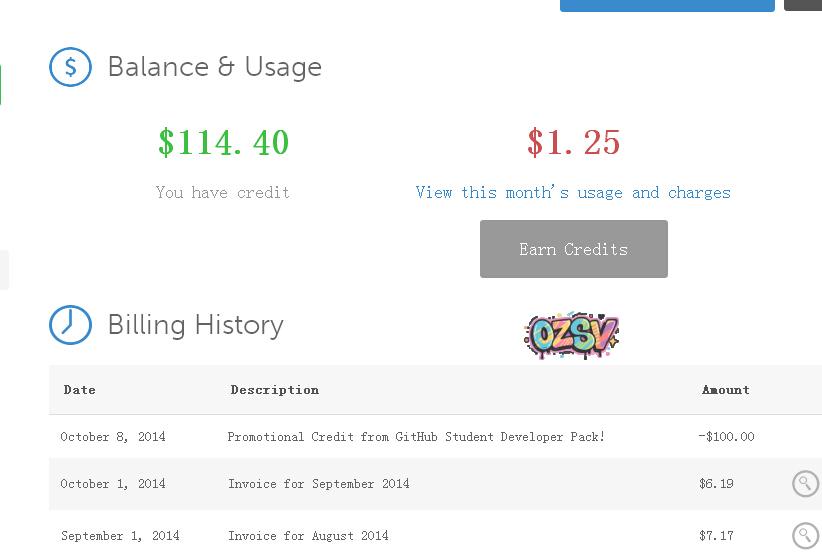Image resolution: width=822 pixels, height=560 pixels.
Task: Click the -$100.00 promotional credit amount
Action: click(x=727, y=437)
